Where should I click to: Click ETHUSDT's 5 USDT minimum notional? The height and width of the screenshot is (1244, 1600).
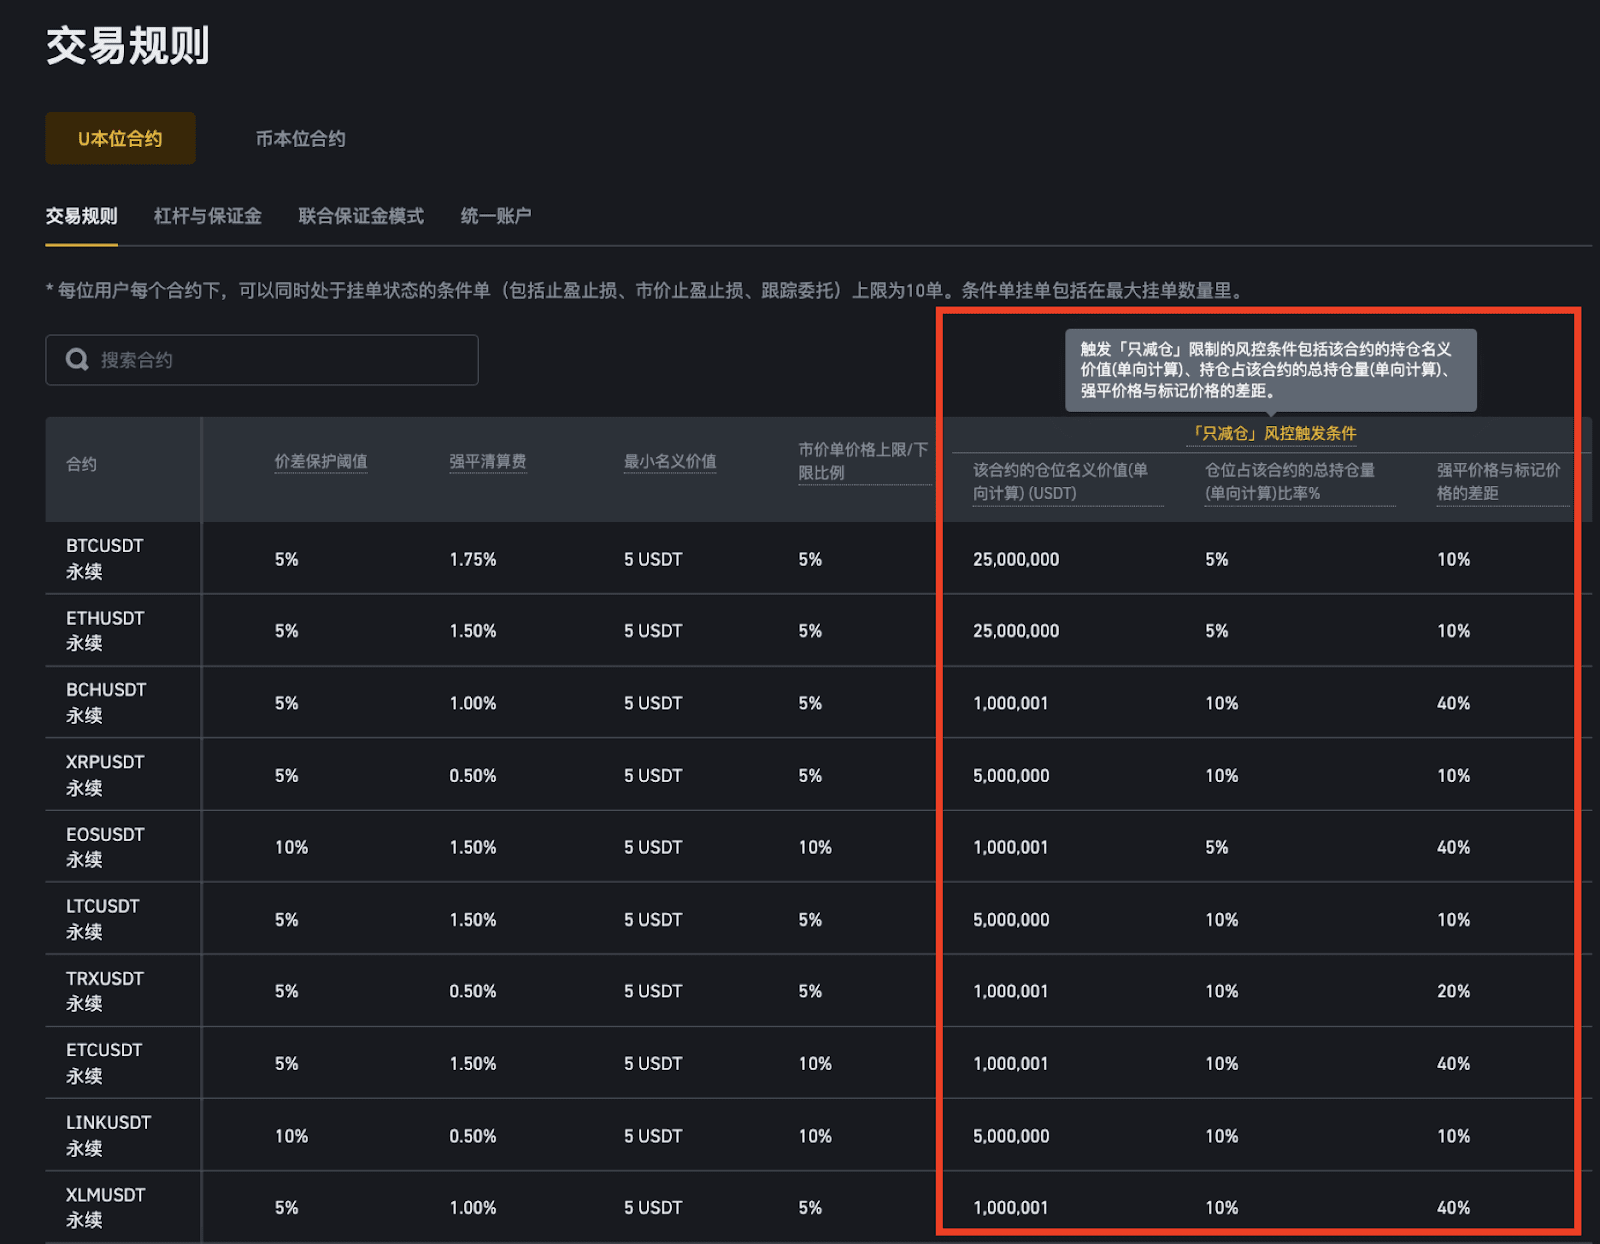coord(653,631)
